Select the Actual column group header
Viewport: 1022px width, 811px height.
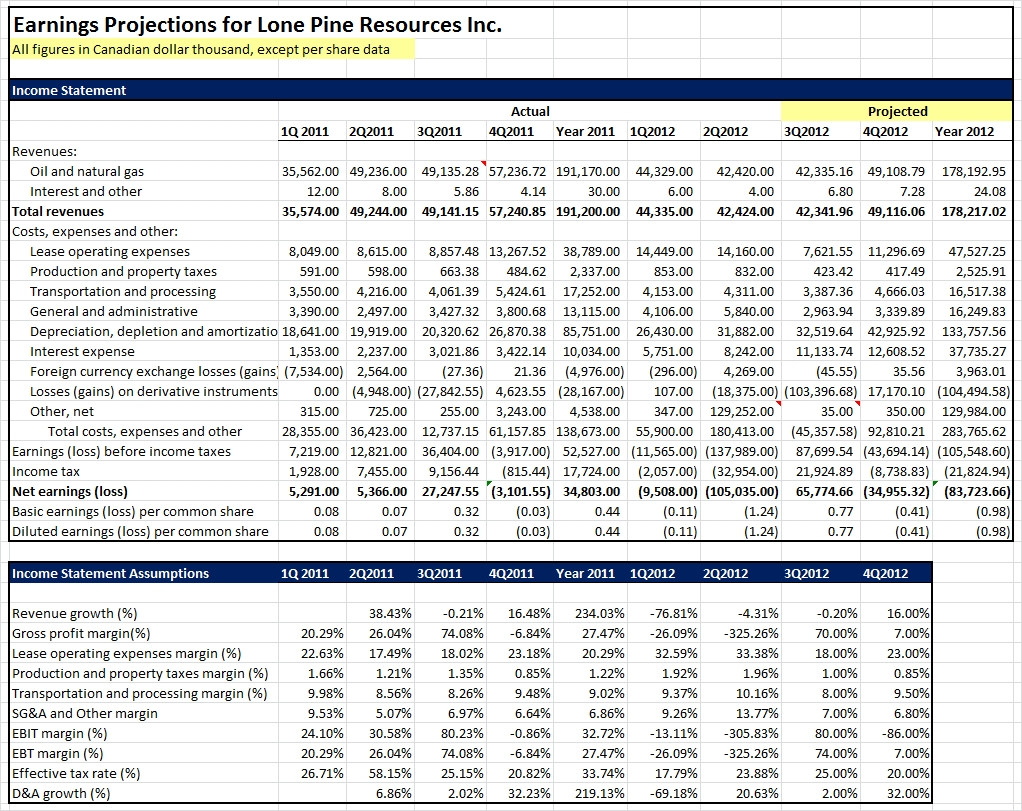tap(530, 111)
